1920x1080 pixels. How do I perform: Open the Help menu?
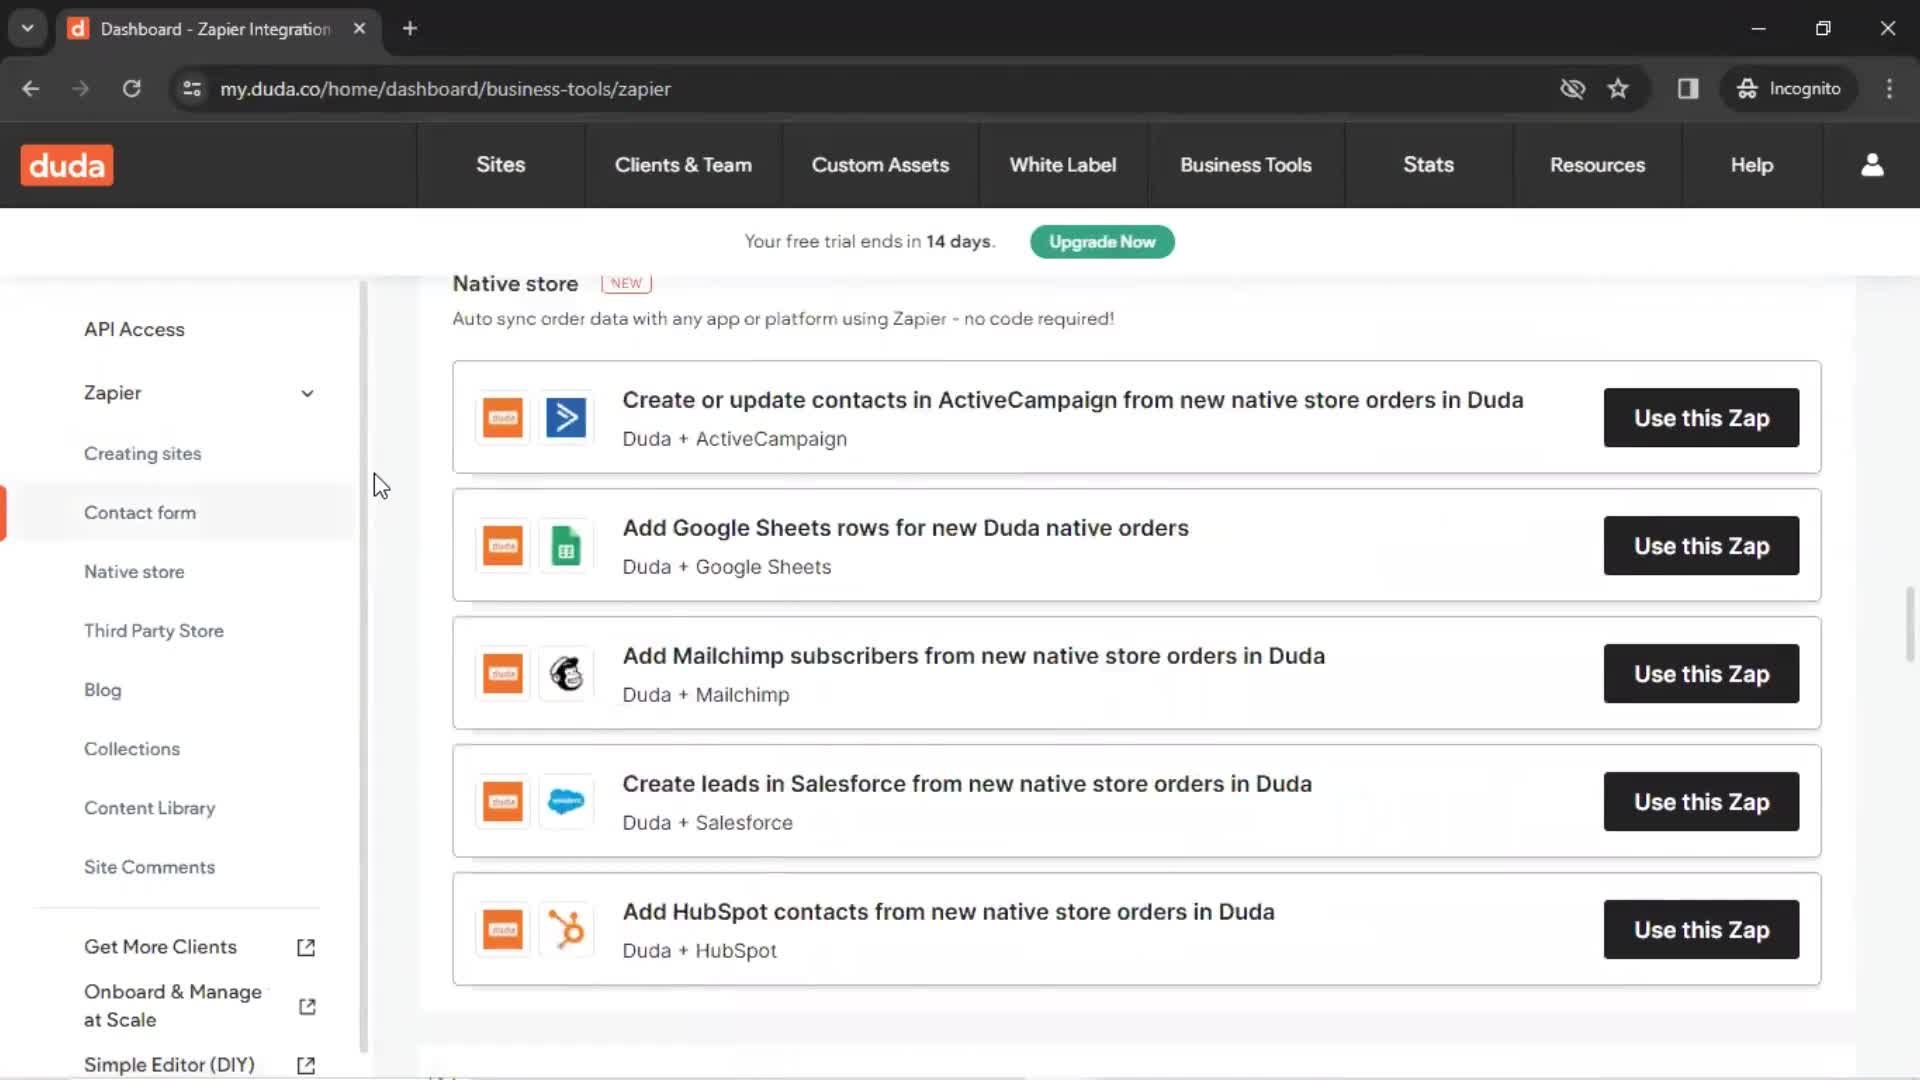click(x=1752, y=165)
